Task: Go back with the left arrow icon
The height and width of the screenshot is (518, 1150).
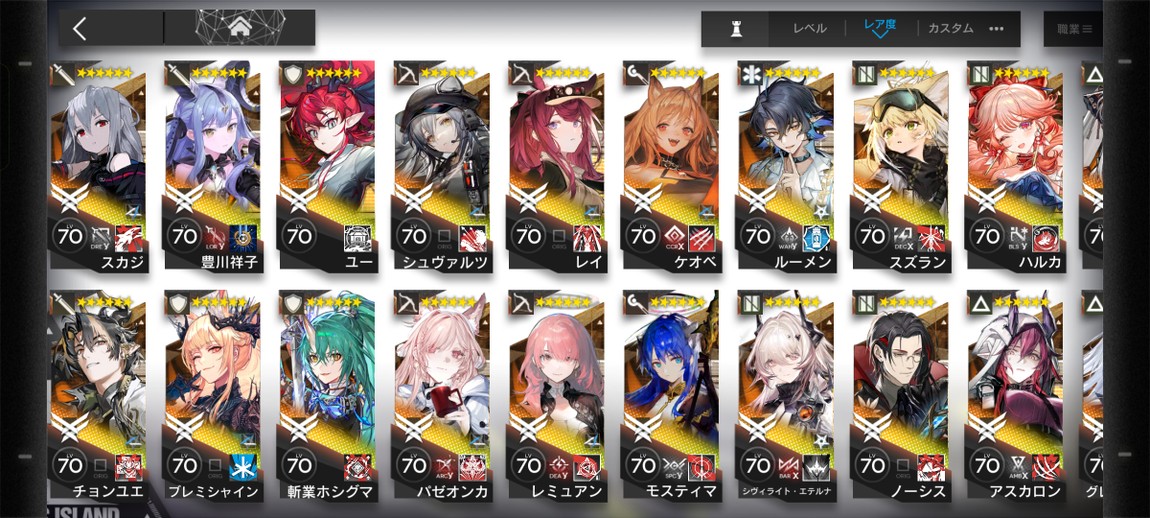Action: coord(80,29)
